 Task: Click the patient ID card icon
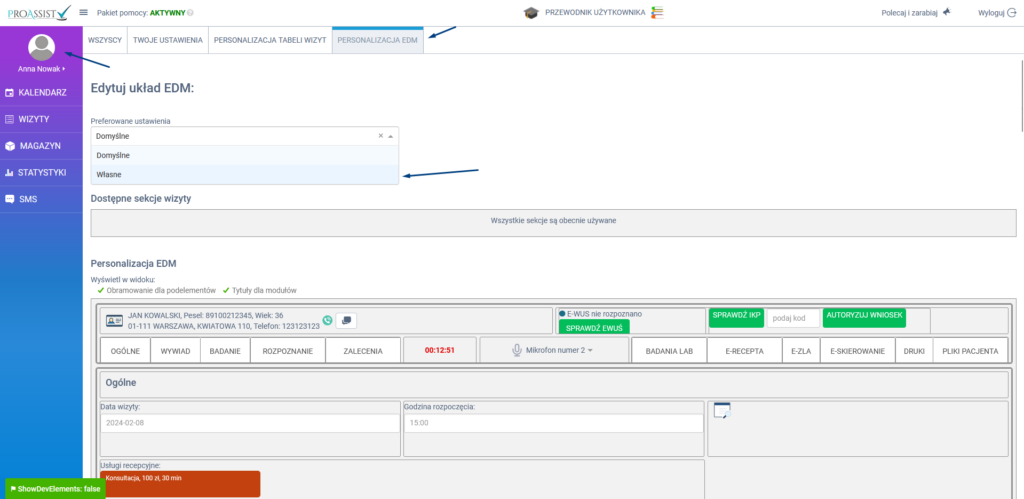115,321
